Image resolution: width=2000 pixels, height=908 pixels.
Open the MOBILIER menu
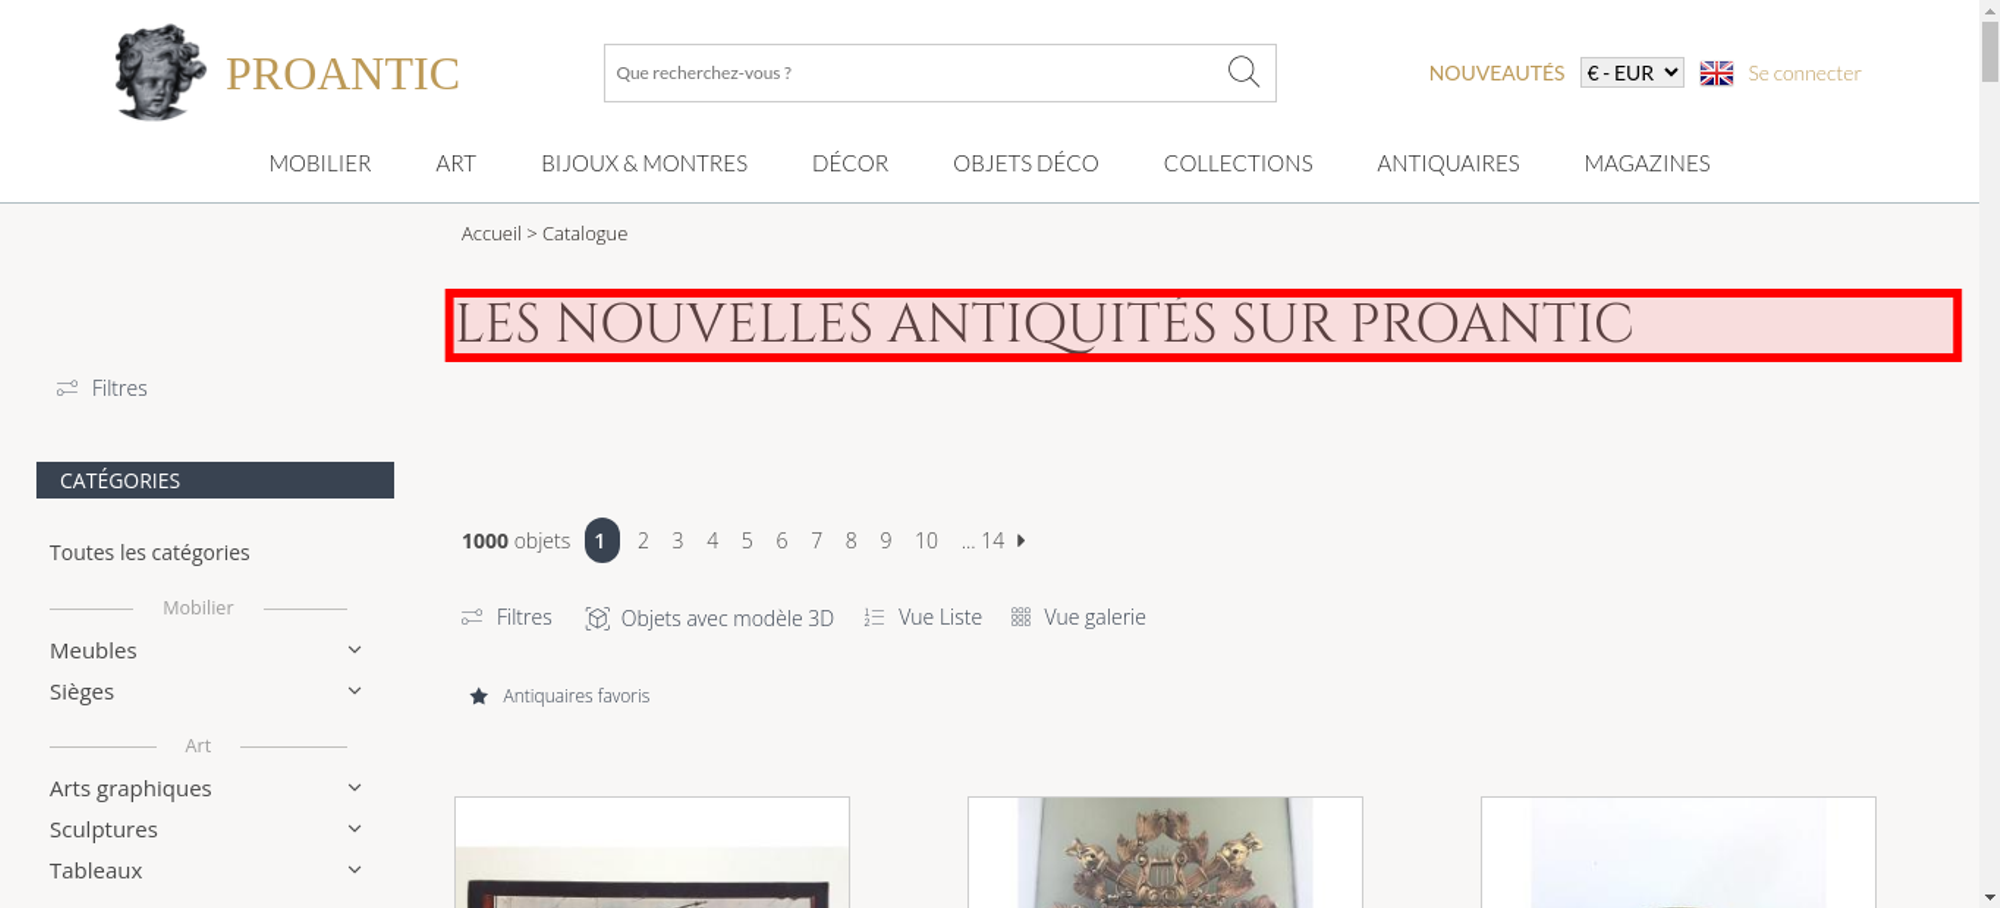pyautogui.click(x=320, y=163)
